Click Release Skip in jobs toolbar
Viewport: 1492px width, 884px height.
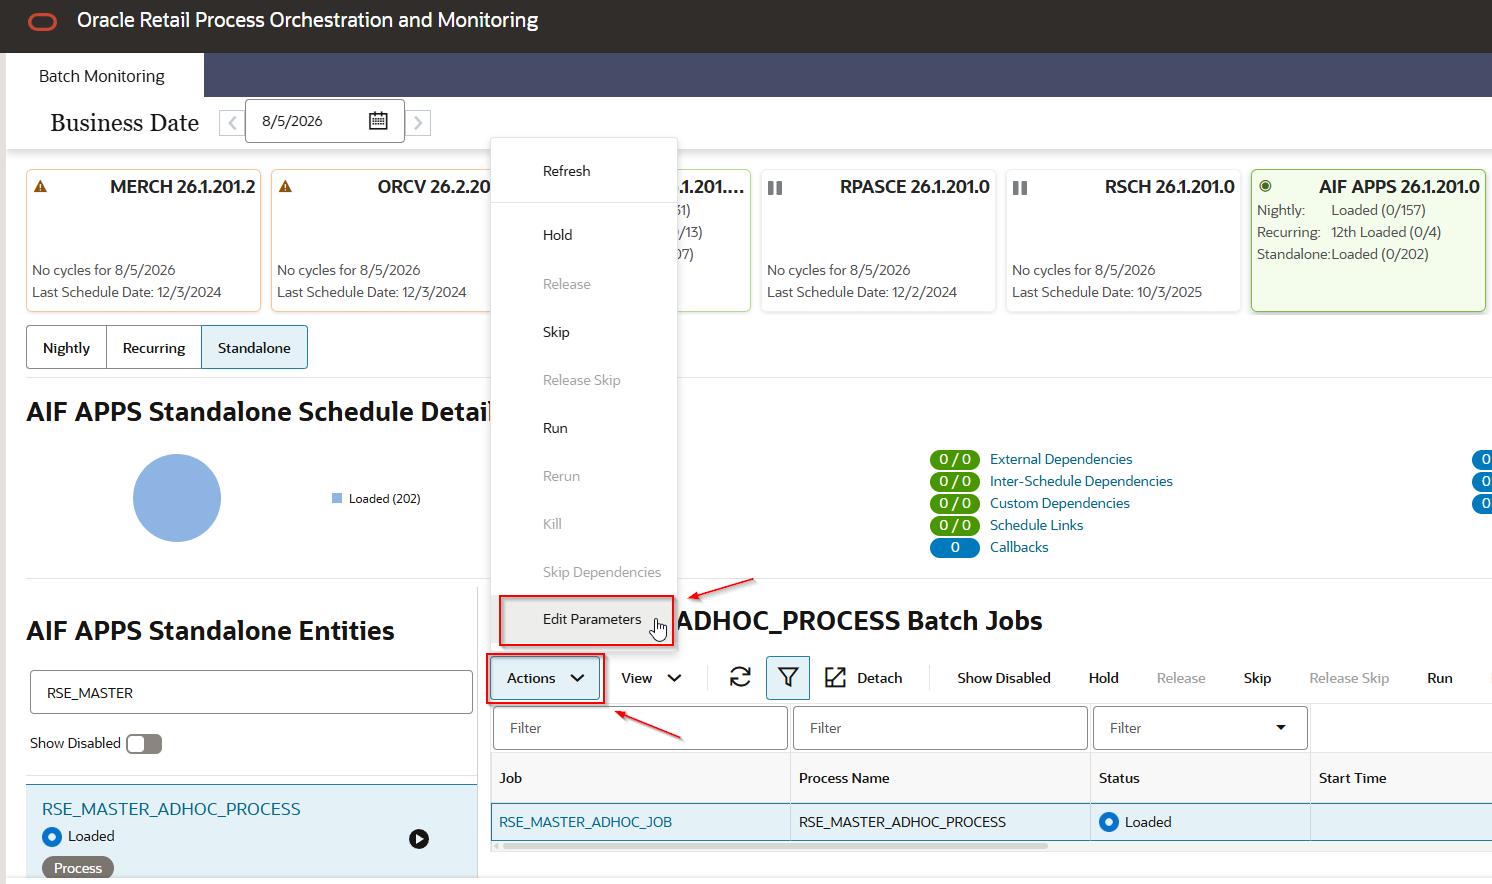pyautogui.click(x=1349, y=678)
